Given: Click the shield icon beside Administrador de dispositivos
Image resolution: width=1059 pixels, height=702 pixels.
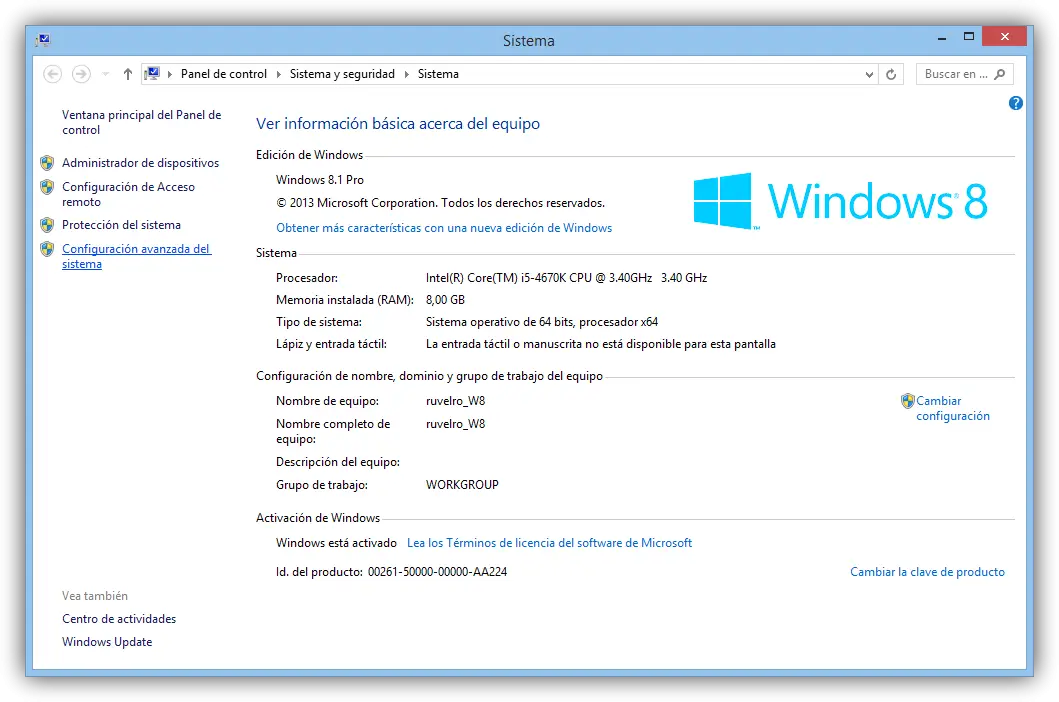Looking at the screenshot, I should pyautogui.click(x=47, y=163).
